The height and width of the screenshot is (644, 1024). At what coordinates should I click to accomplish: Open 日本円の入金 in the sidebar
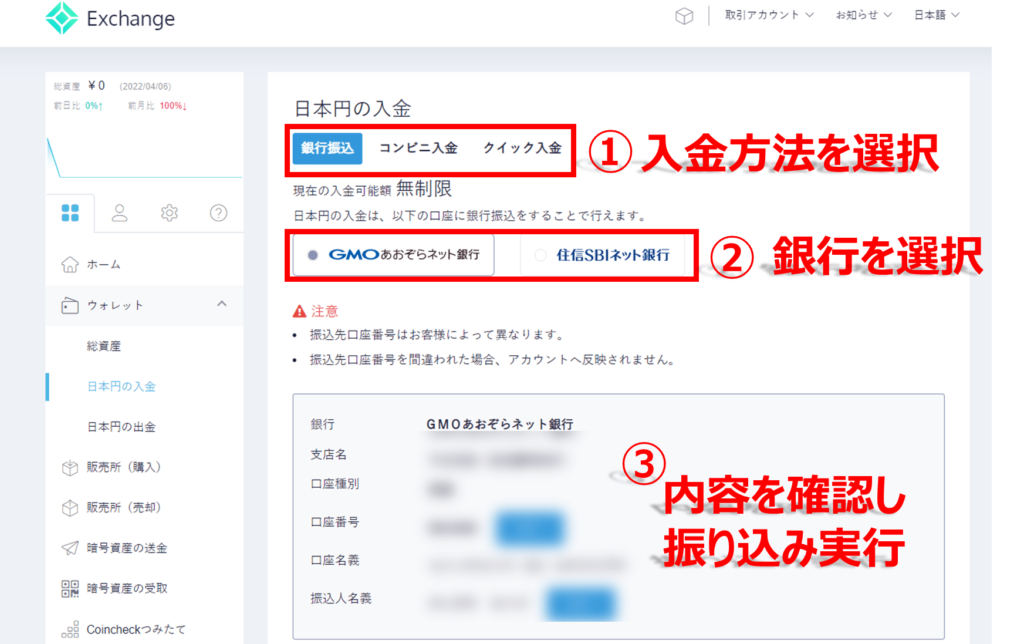(x=121, y=387)
